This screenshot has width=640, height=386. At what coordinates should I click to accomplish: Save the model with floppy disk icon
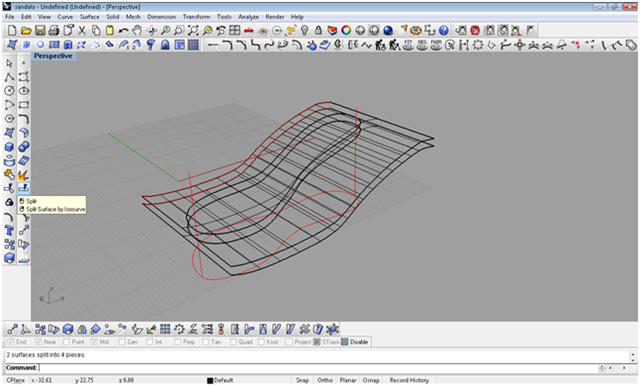(40, 30)
